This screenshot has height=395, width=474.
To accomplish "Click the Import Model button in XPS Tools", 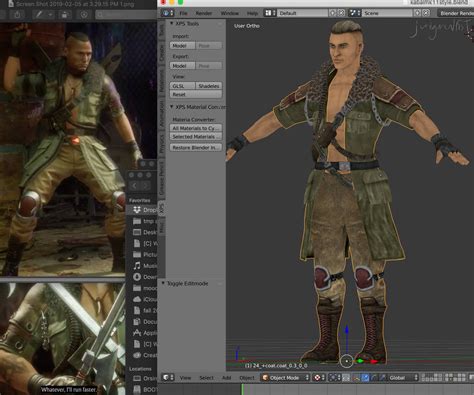I will click(182, 45).
